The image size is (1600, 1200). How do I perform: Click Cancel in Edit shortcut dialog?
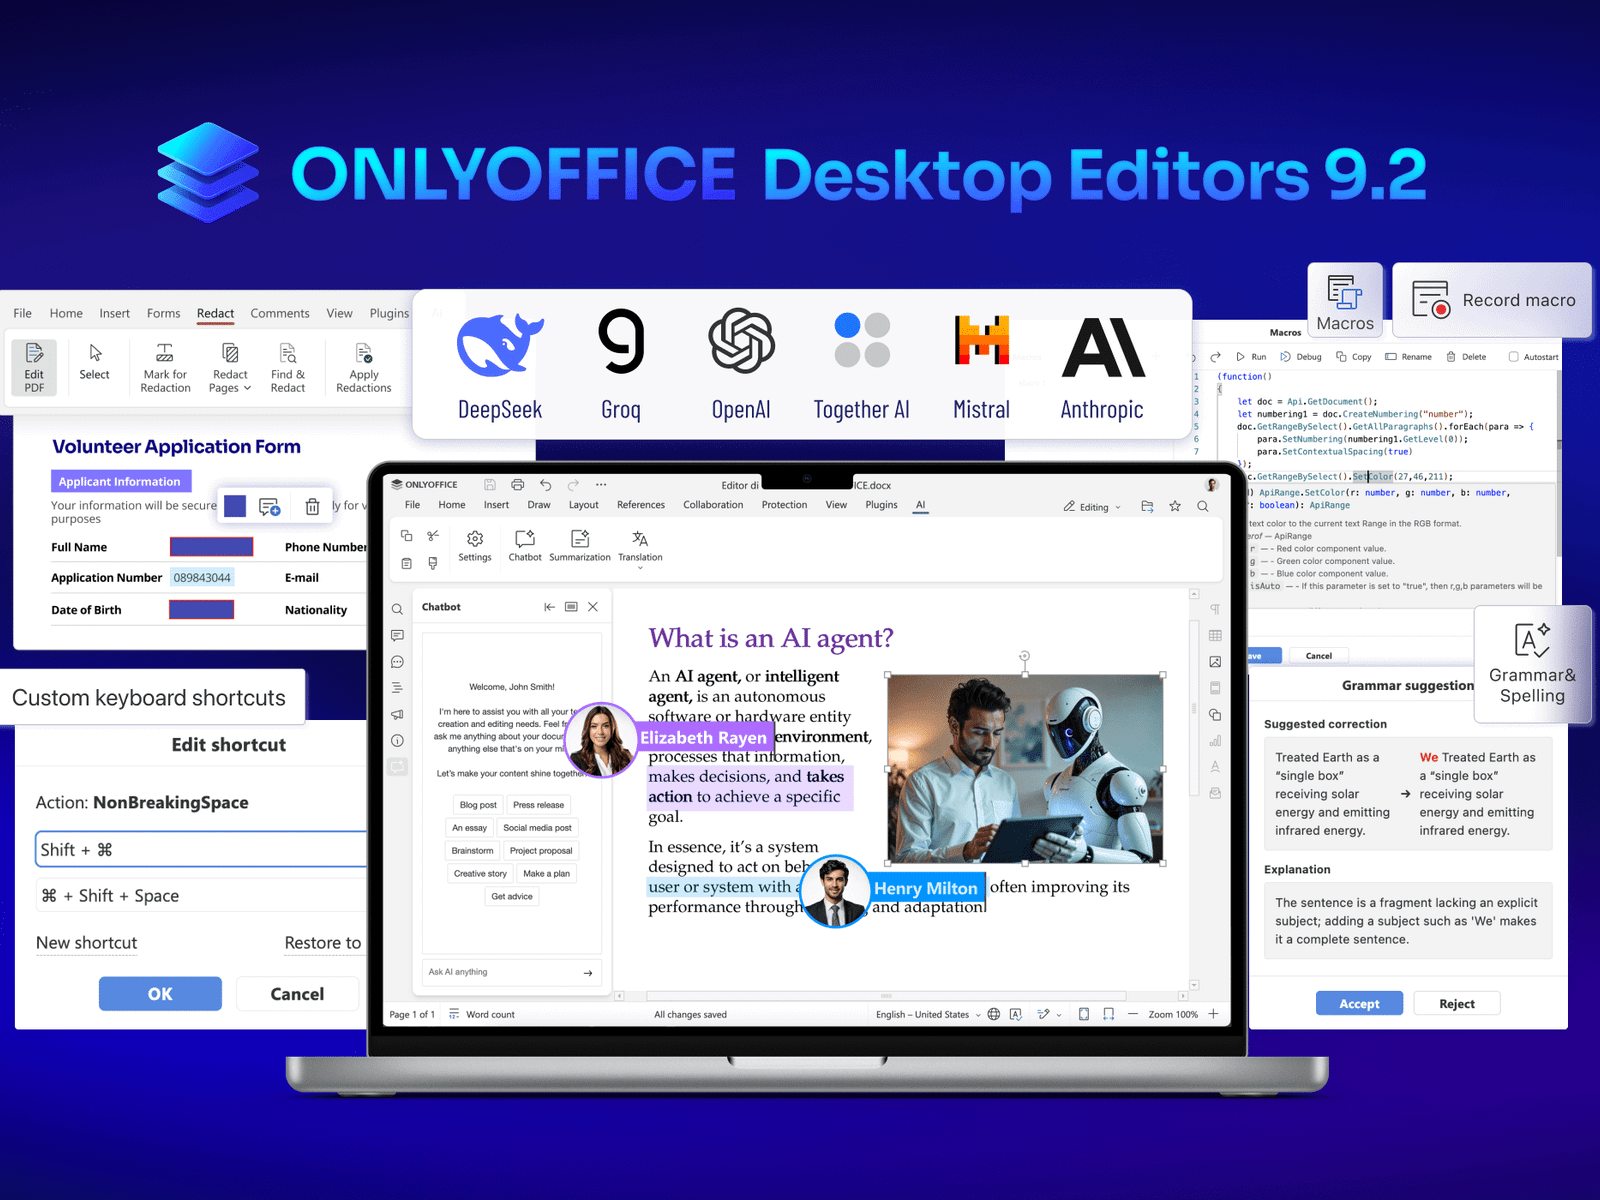tap(297, 994)
